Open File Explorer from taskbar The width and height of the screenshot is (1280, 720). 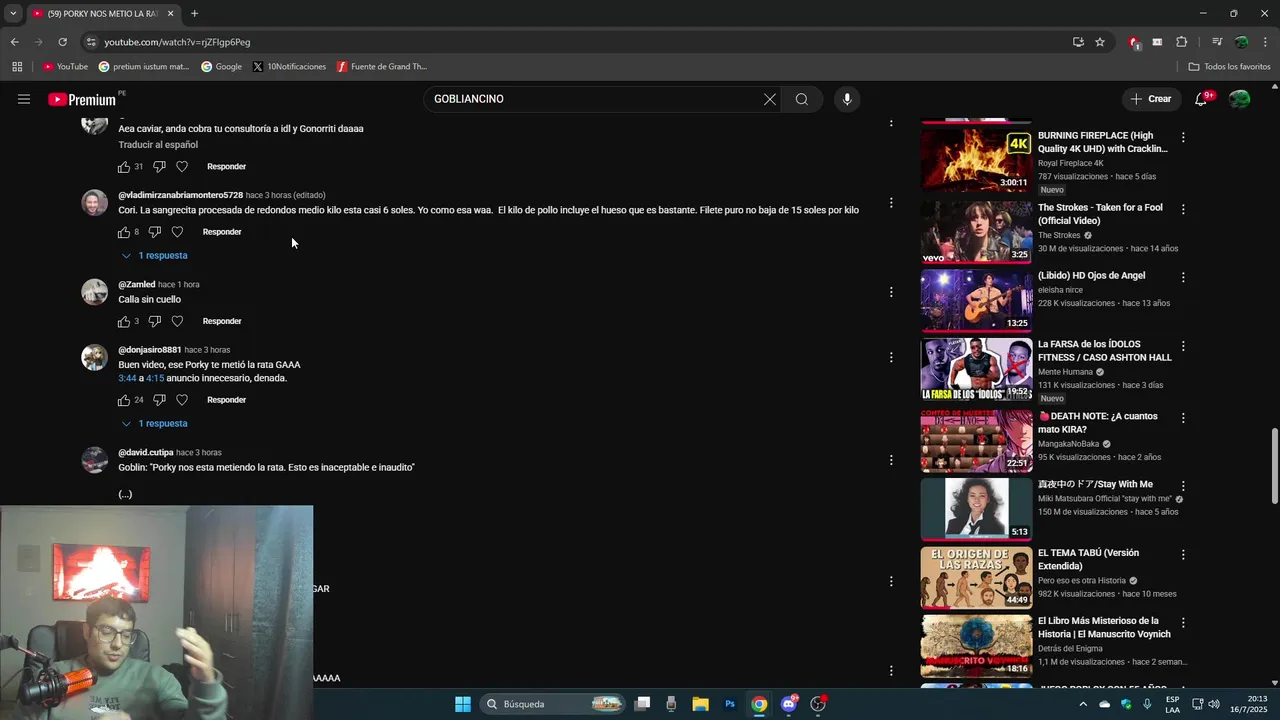pyautogui.click(x=700, y=704)
